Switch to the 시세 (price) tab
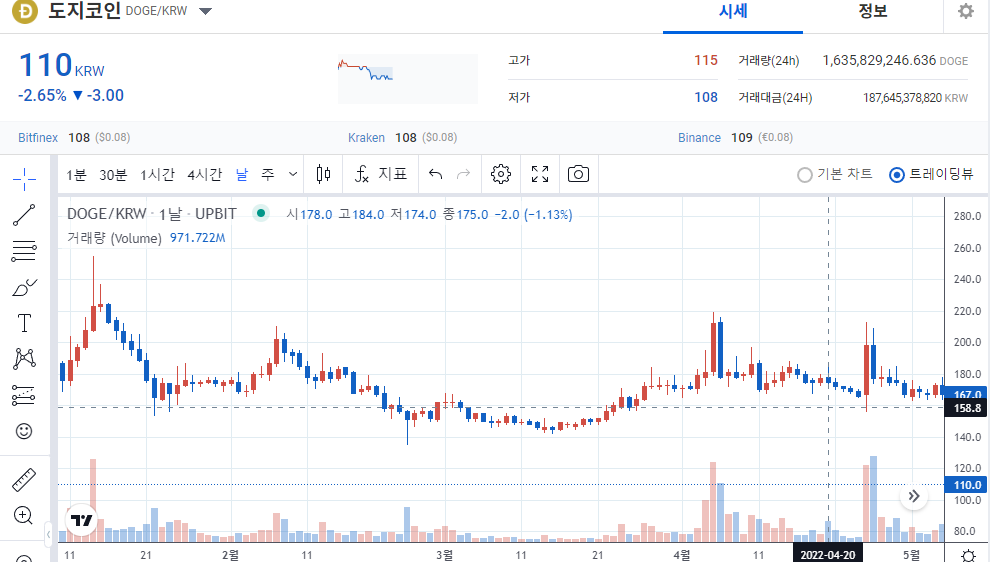The height and width of the screenshot is (562, 990). point(733,11)
